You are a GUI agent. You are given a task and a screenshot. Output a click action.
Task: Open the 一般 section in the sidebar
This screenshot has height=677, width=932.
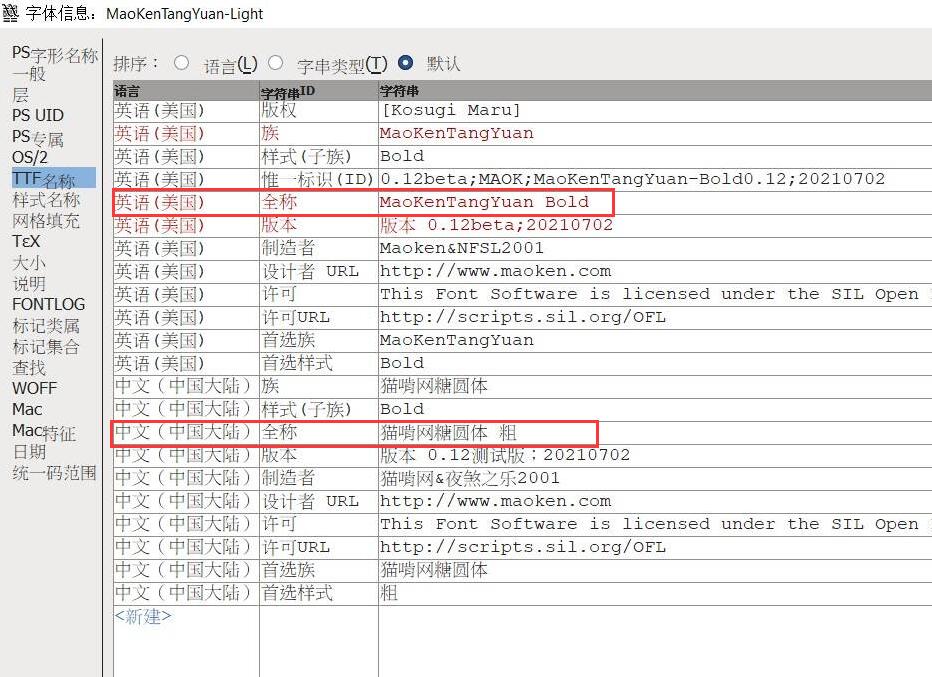pos(29,74)
